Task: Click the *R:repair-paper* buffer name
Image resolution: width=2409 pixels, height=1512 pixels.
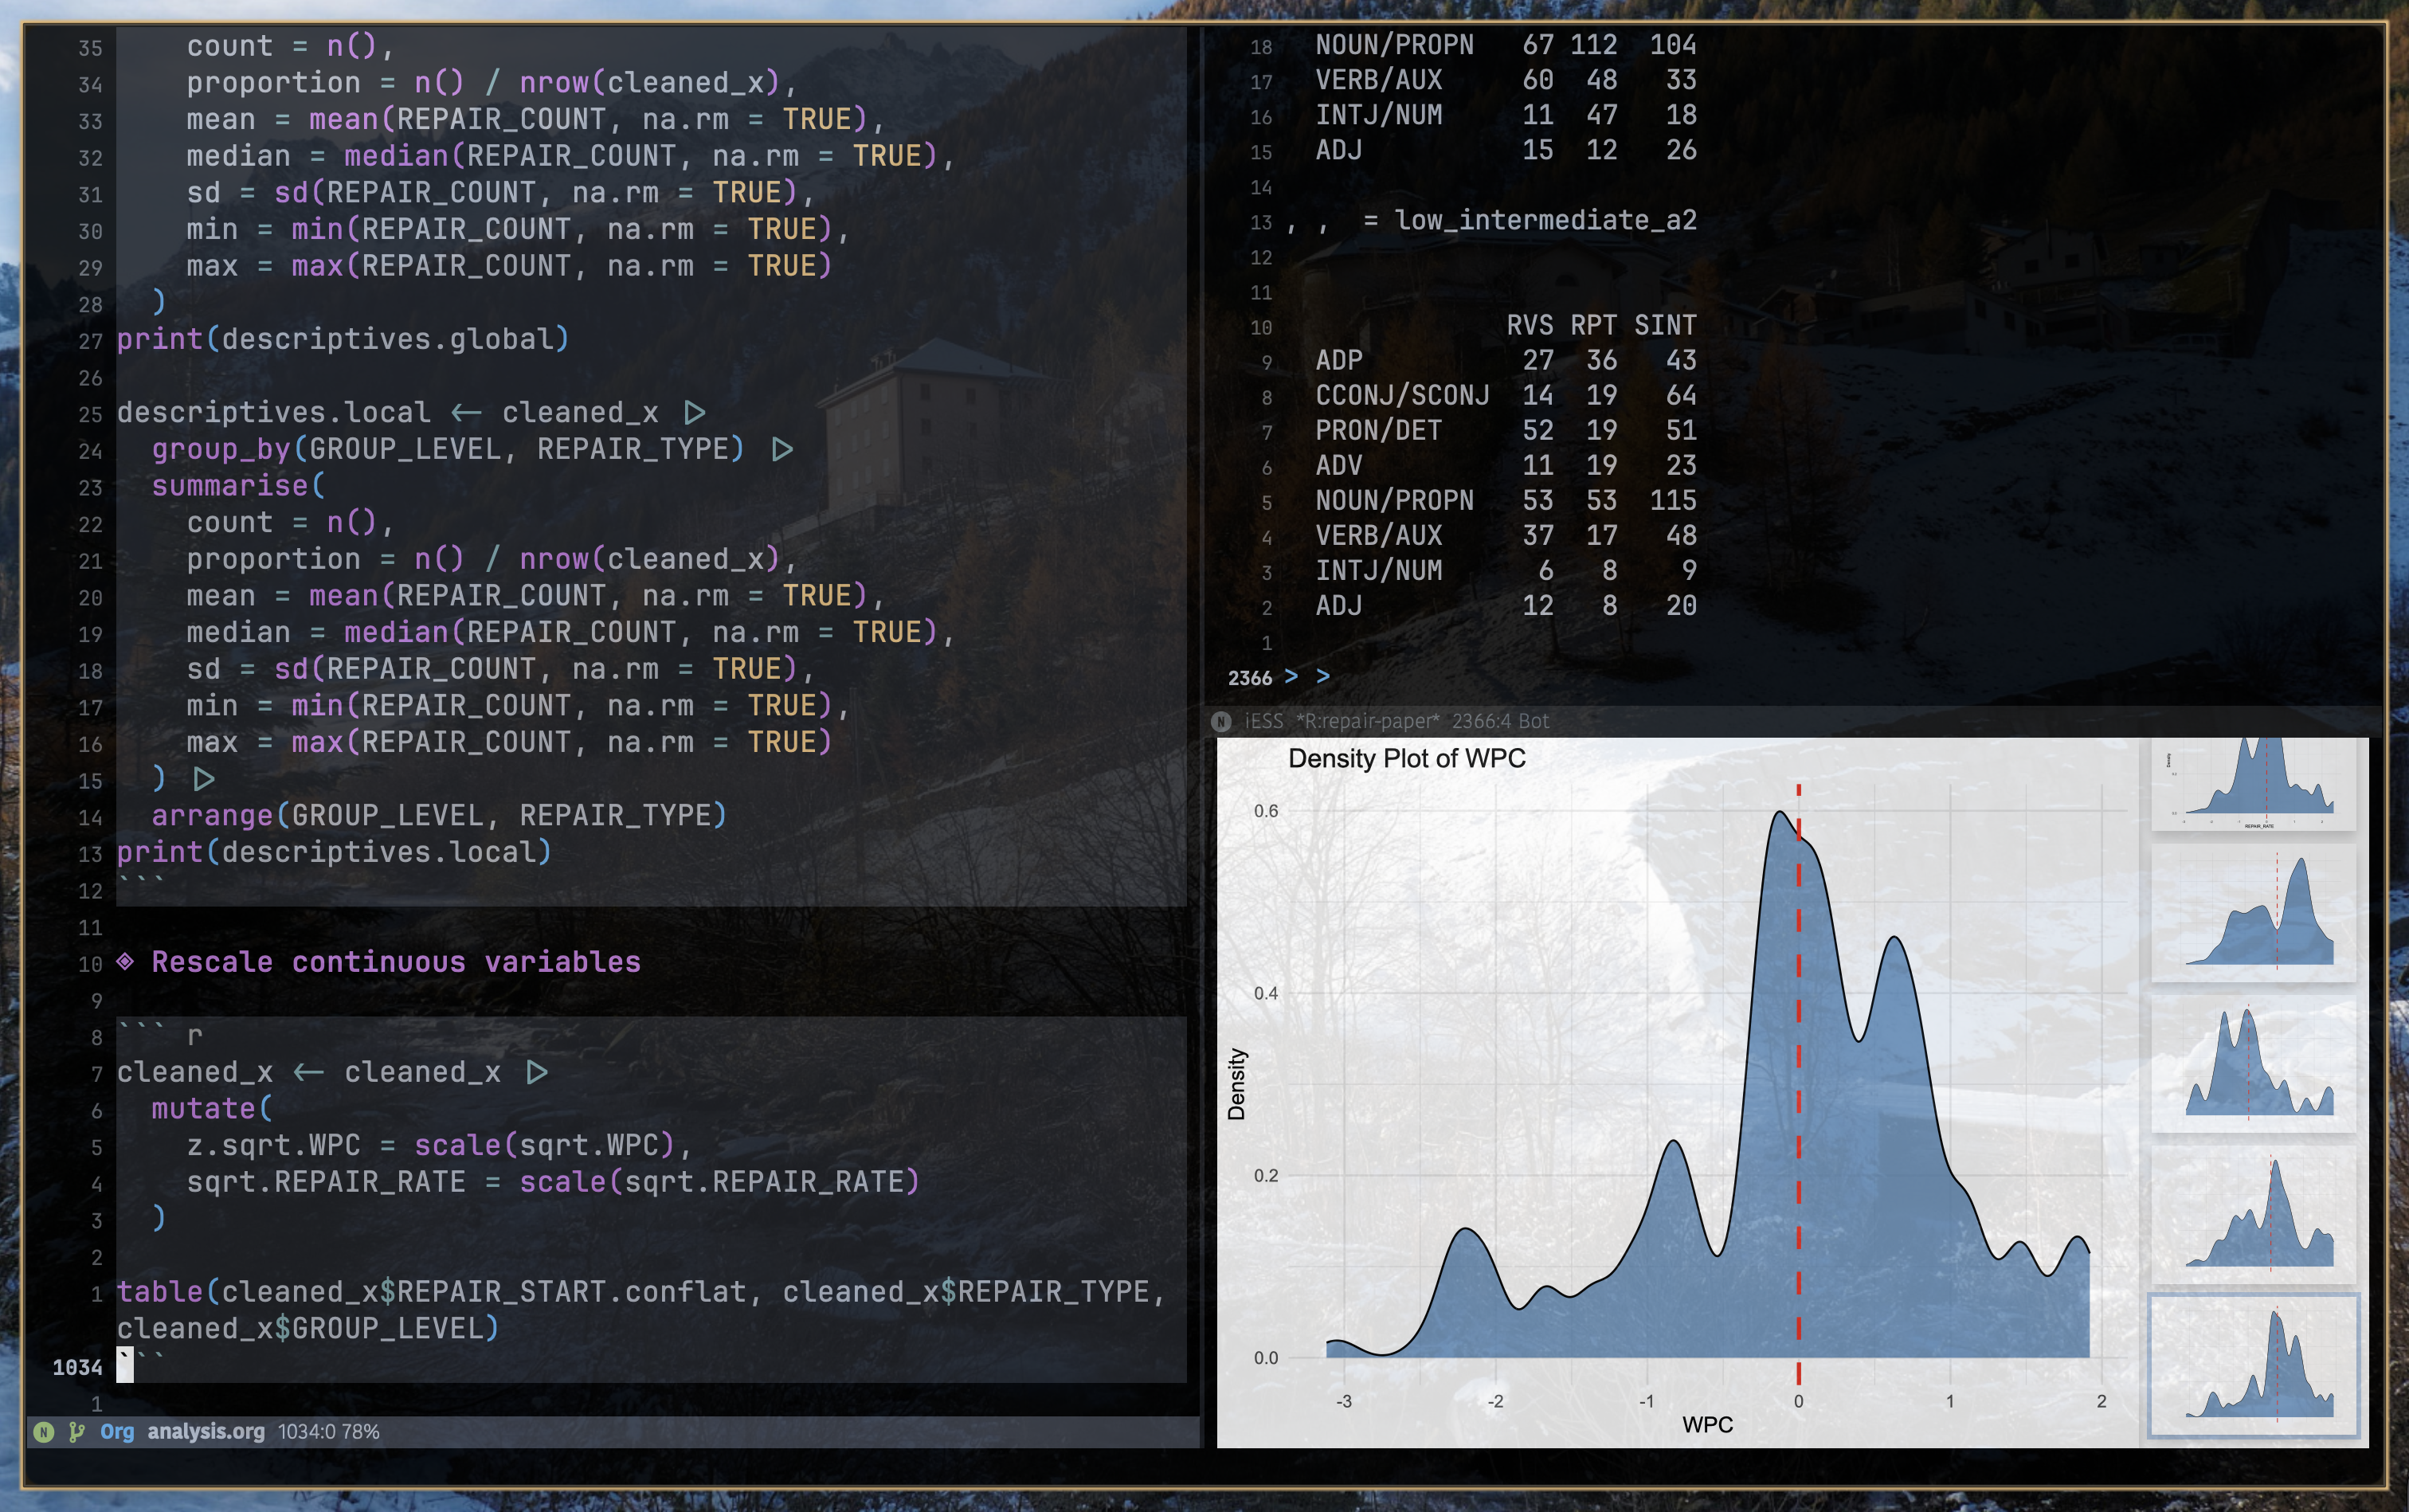Action: (x=1367, y=721)
